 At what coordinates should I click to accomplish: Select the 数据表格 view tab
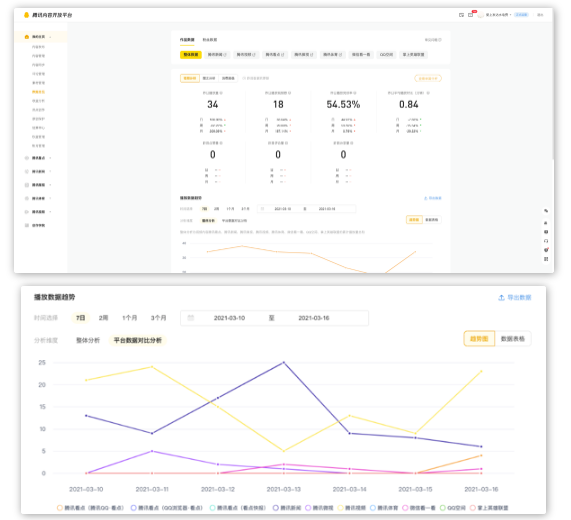[513, 339]
